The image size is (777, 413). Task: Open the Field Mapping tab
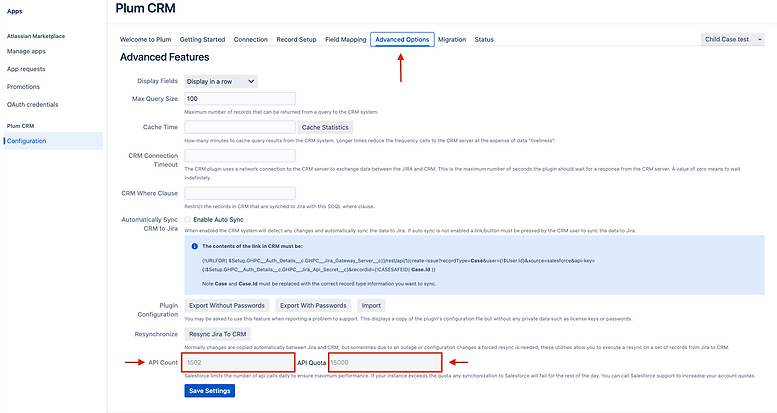click(x=345, y=39)
